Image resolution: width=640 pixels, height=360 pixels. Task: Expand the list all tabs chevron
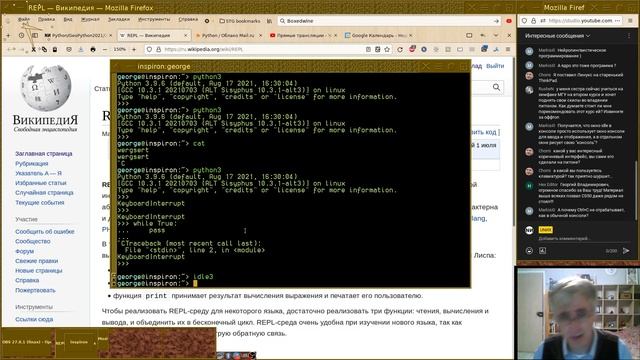pyautogui.click(x=496, y=36)
